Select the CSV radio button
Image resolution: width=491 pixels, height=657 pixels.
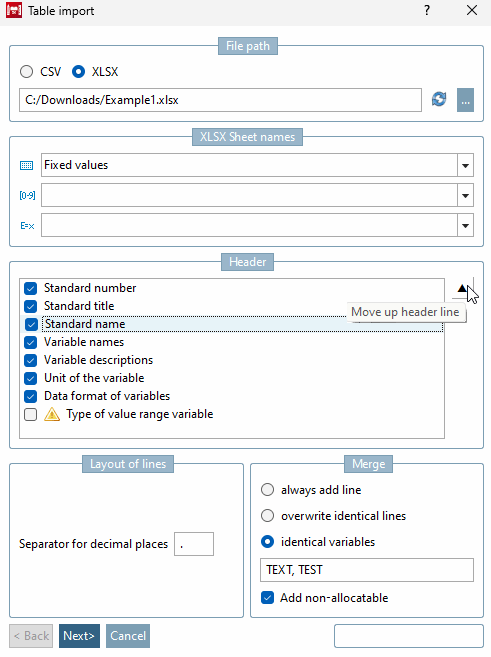click(x=26, y=72)
